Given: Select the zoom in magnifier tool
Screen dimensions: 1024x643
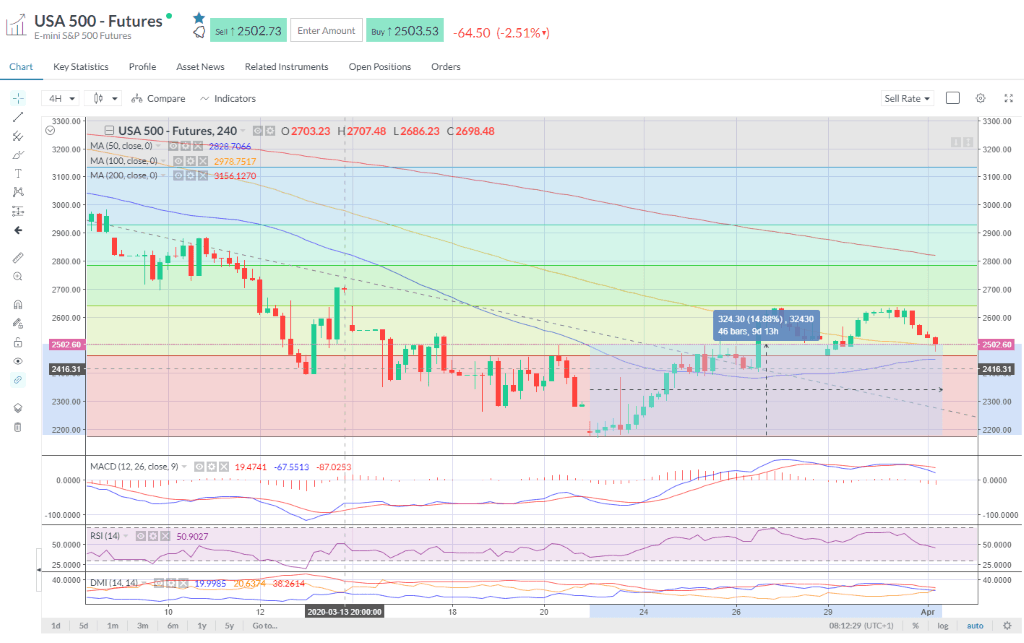Looking at the screenshot, I should (x=18, y=276).
